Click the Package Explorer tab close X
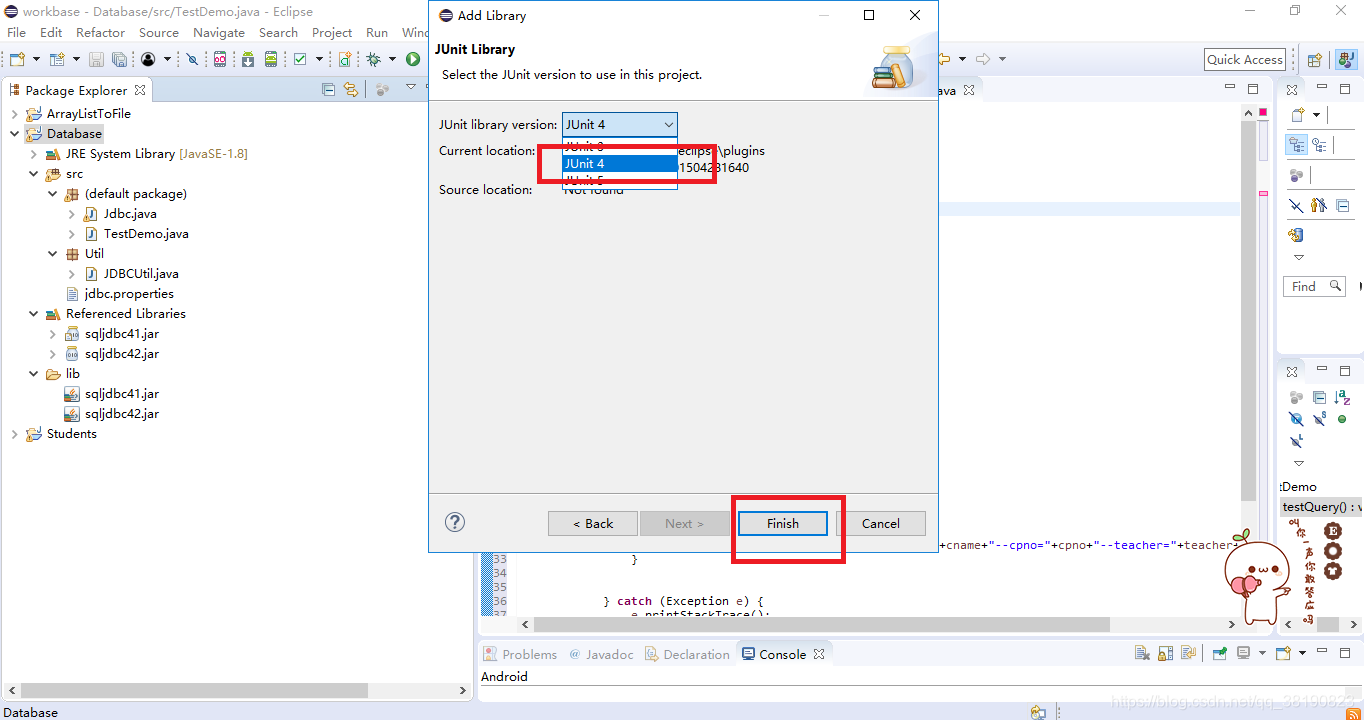Viewport: 1364px width, 720px height. point(140,90)
